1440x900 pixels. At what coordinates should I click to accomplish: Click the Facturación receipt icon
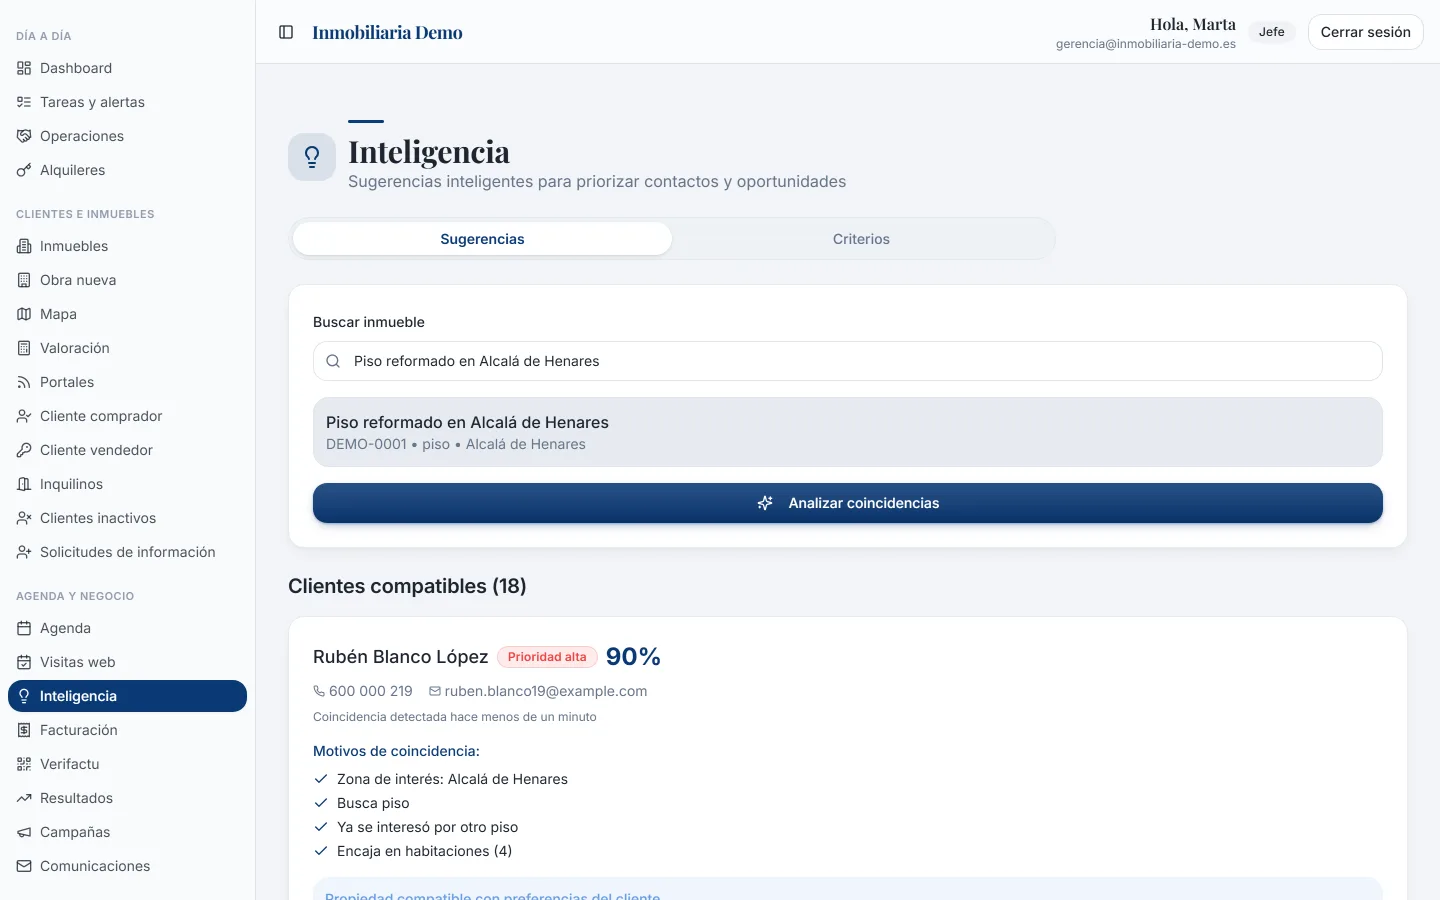(x=24, y=730)
